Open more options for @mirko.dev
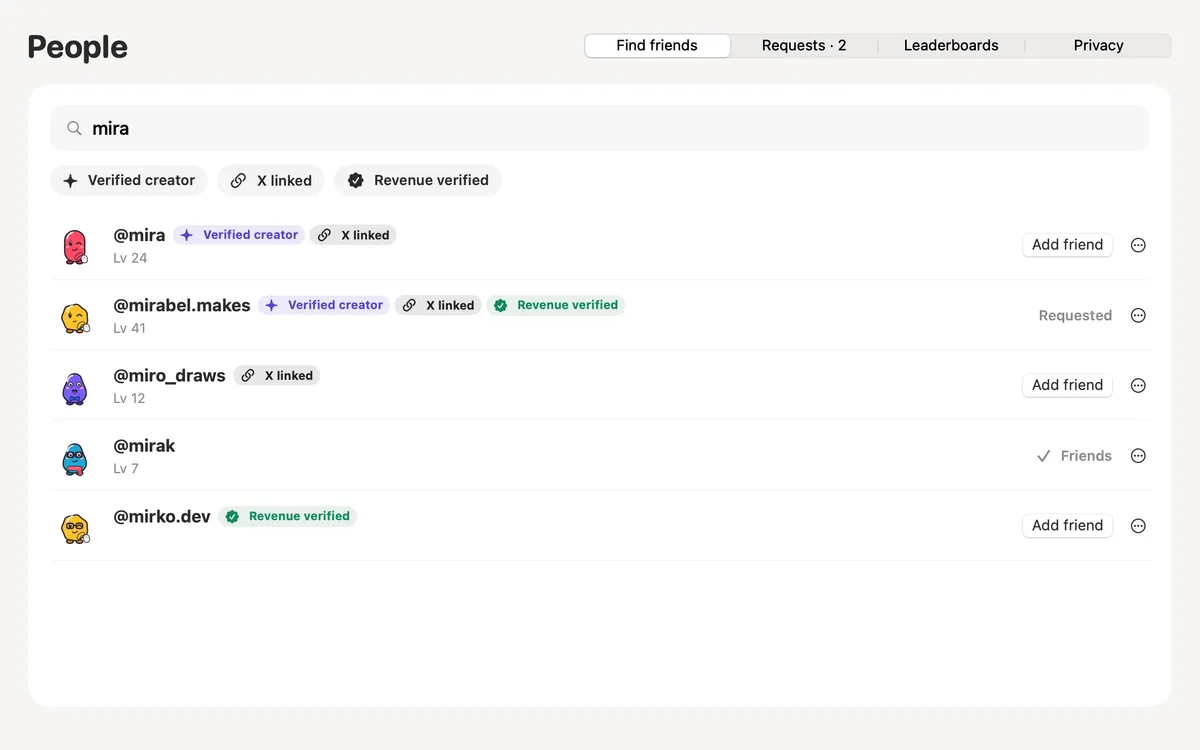This screenshot has width=1200, height=750. [x=1138, y=525]
